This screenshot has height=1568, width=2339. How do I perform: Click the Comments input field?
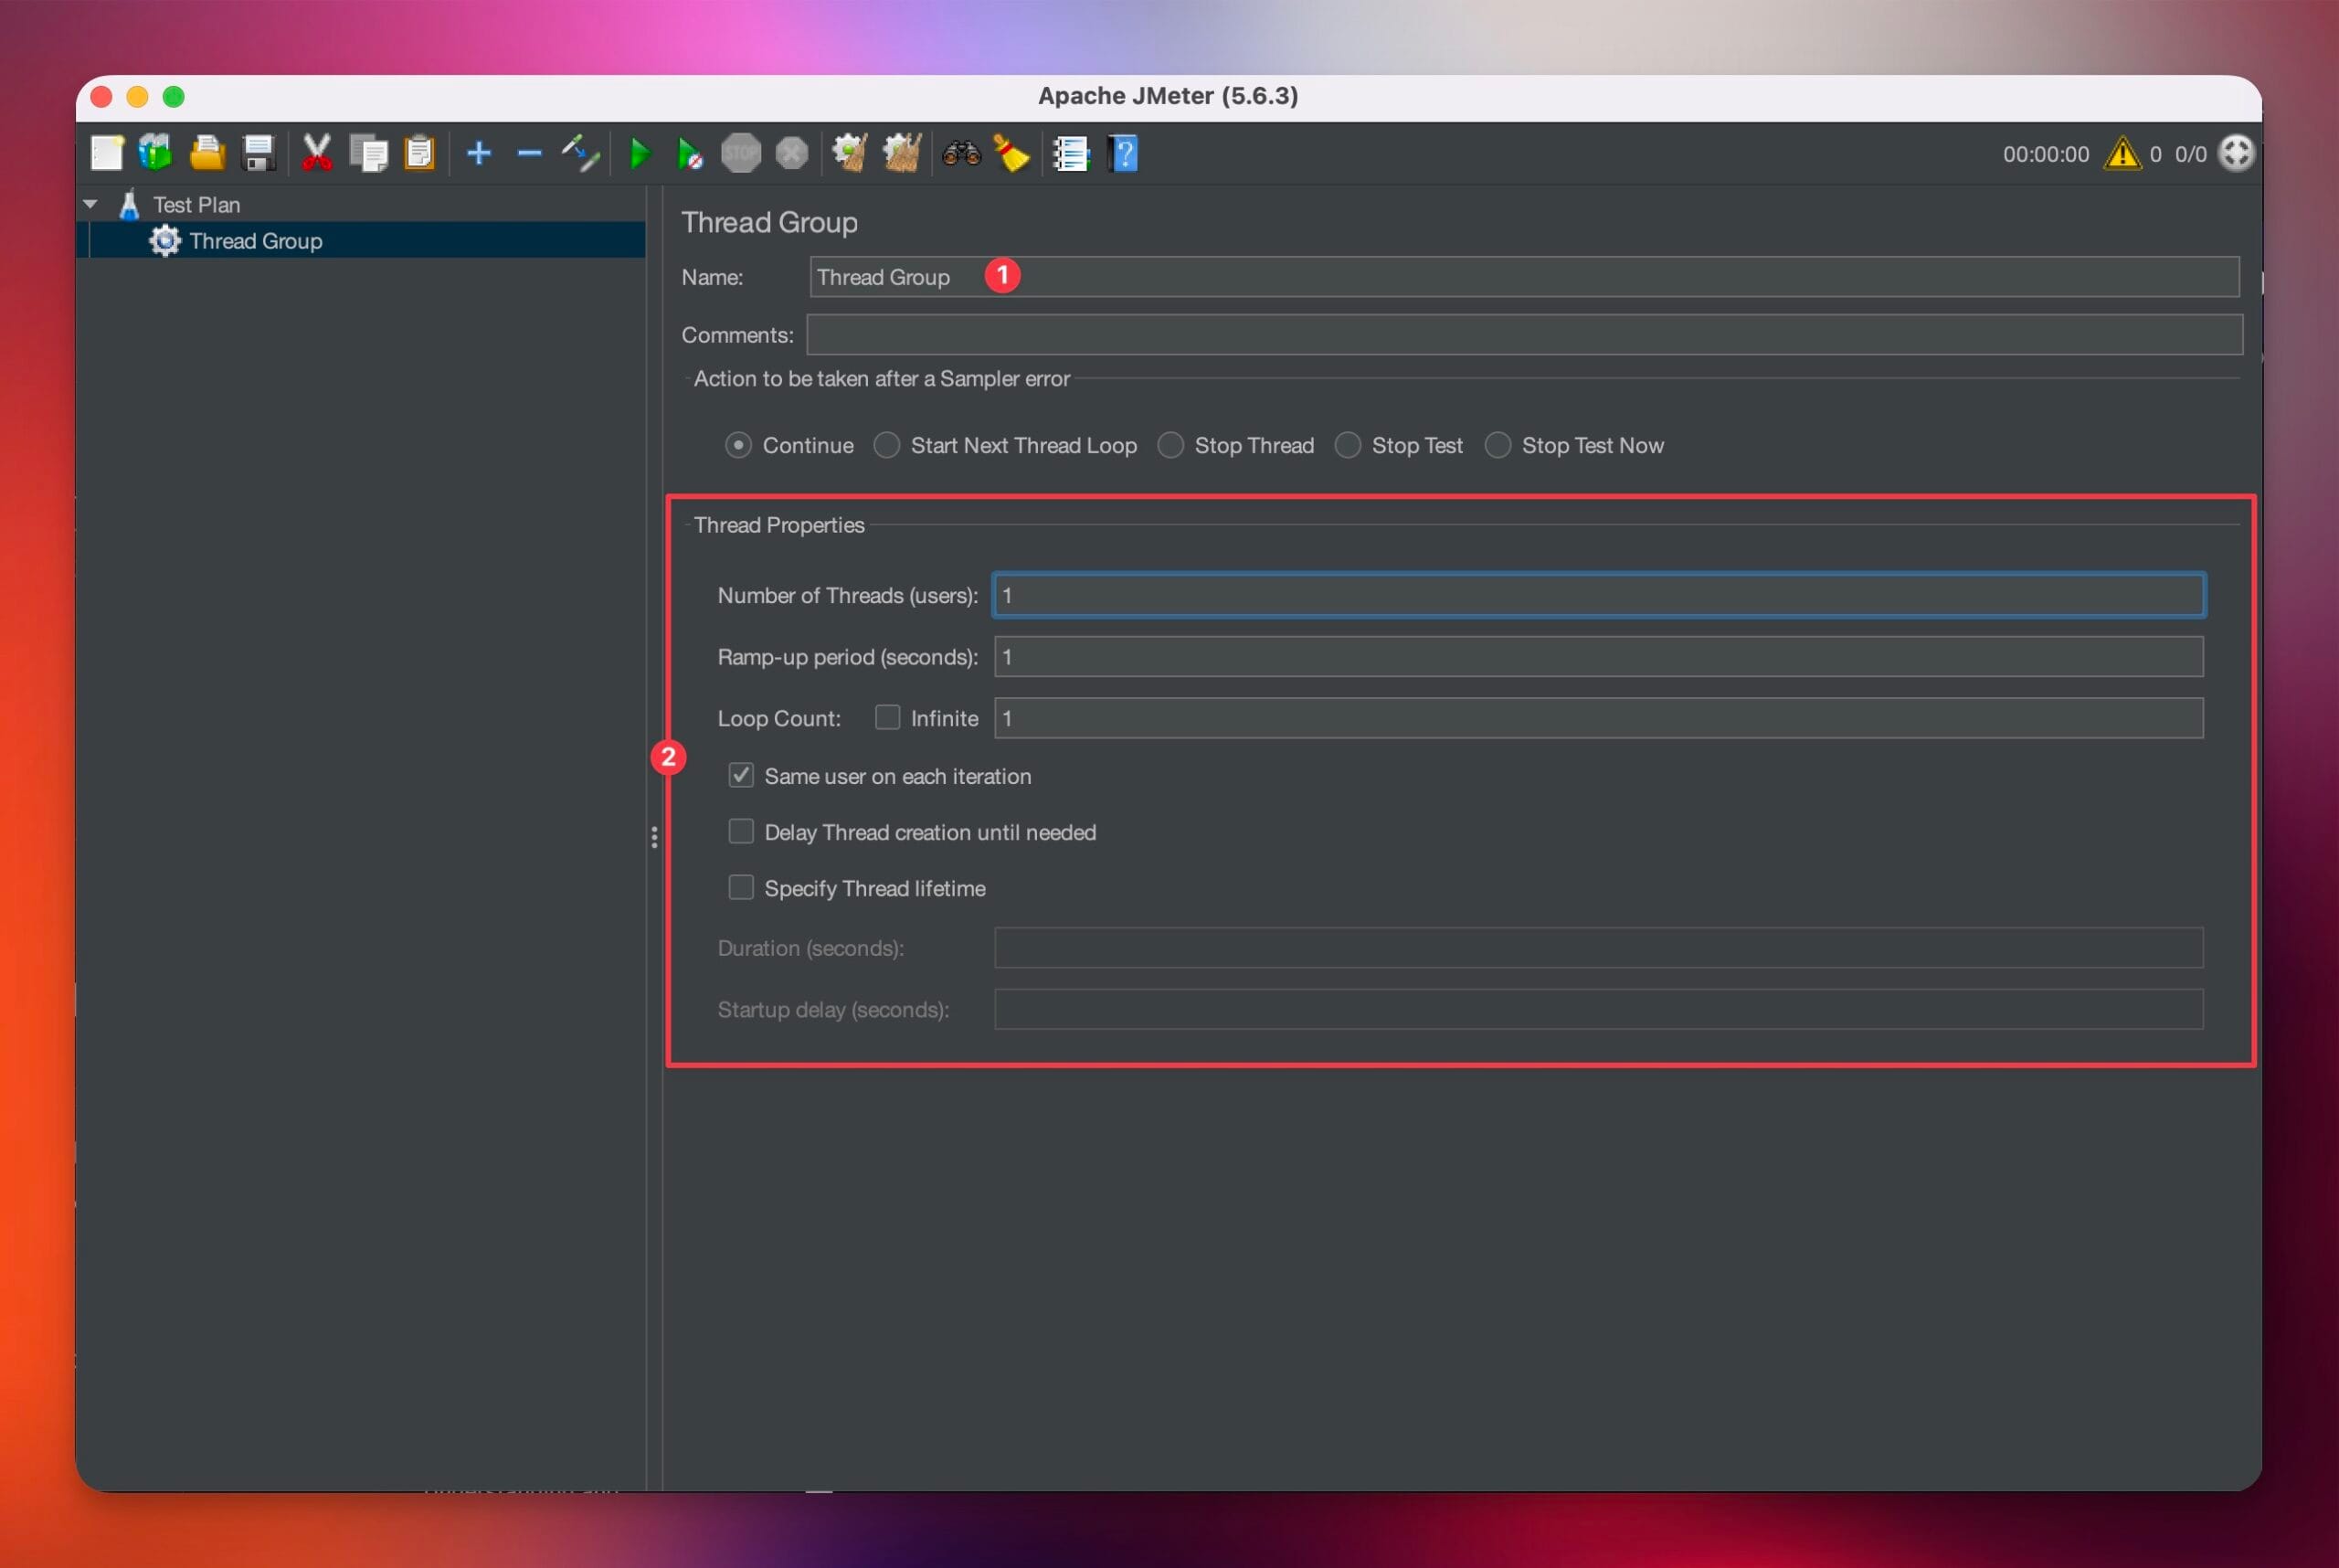click(x=1524, y=334)
